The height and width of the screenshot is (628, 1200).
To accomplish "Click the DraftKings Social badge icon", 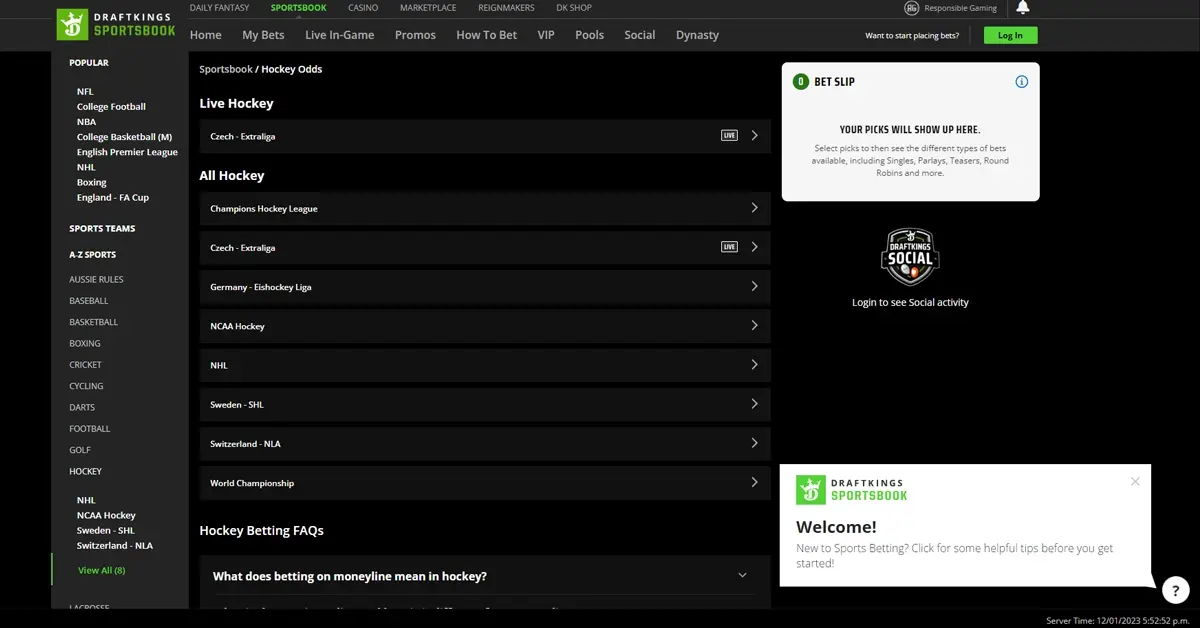I will (x=909, y=257).
